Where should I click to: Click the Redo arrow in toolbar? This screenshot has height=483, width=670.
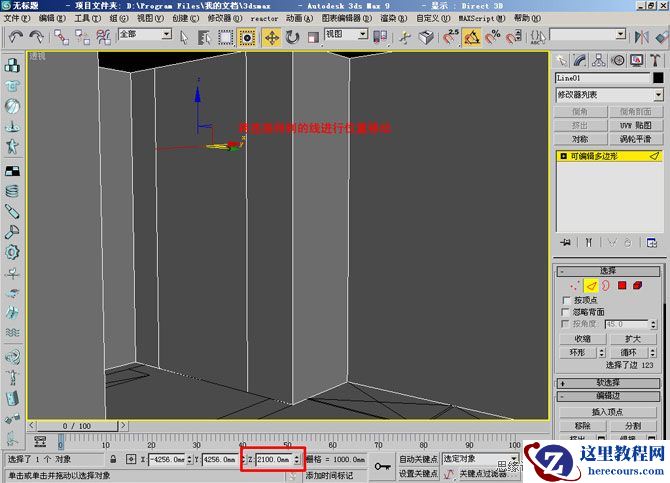pos(36,37)
